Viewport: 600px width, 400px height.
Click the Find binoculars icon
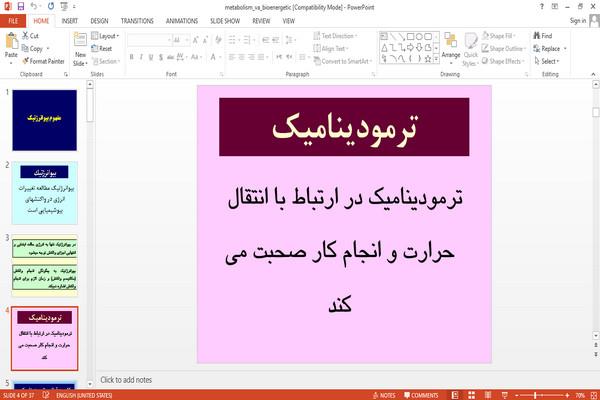click(x=537, y=36)
